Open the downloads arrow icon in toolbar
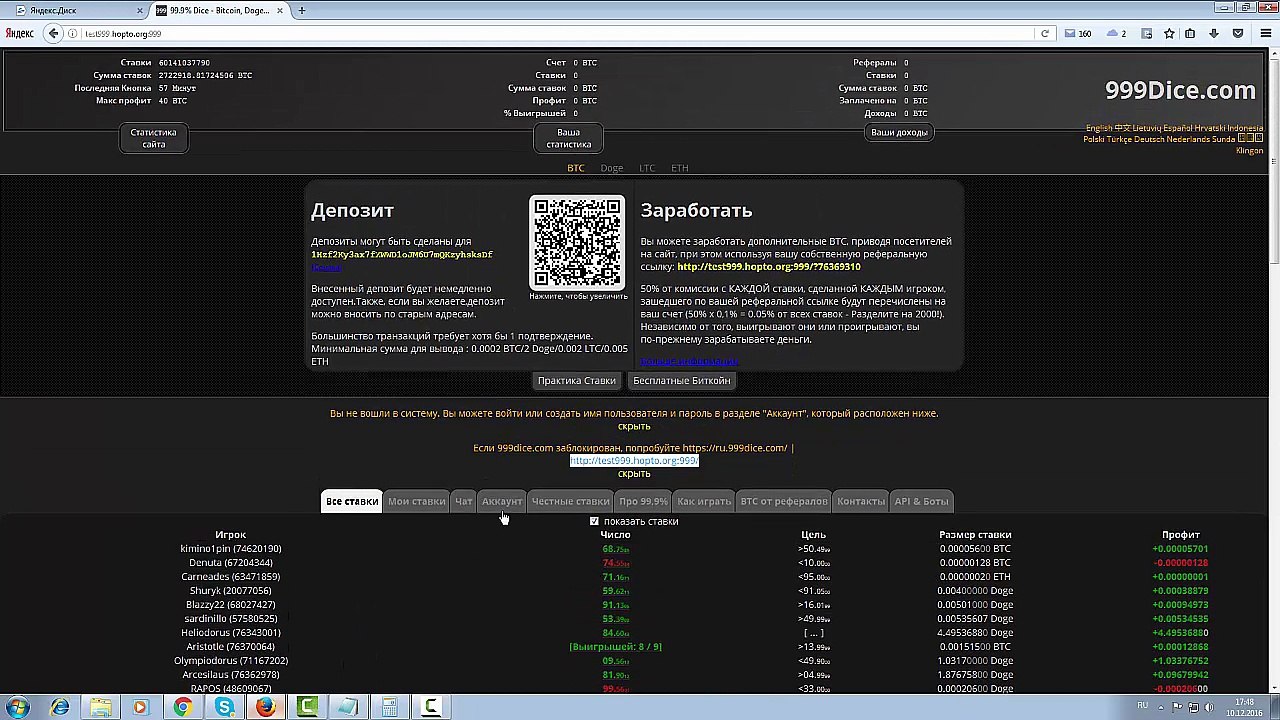 click(1214, 33)
